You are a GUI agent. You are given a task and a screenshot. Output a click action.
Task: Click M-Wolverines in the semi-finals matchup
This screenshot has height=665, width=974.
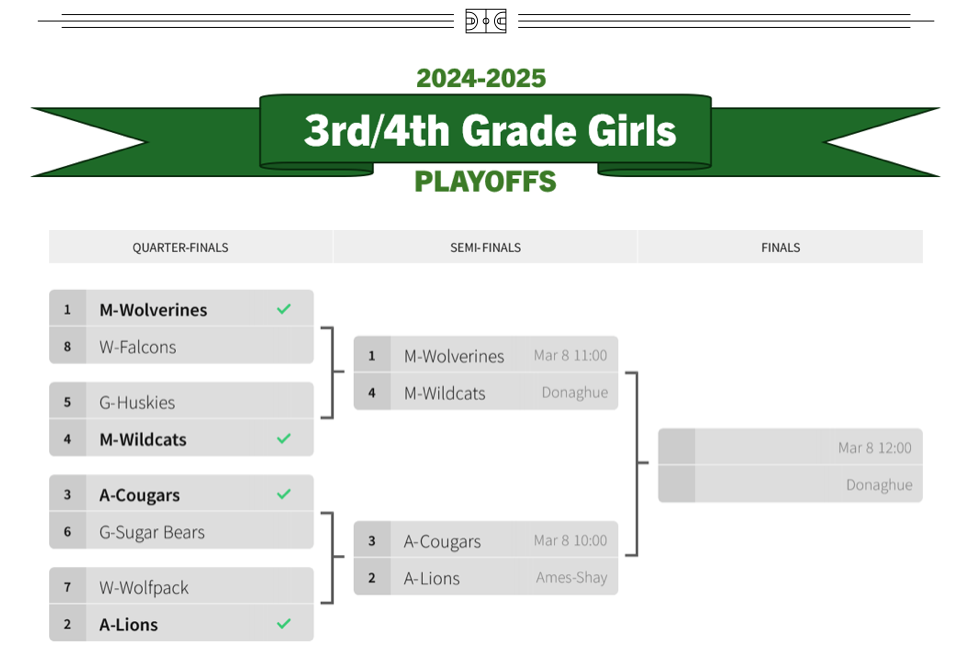454,356
